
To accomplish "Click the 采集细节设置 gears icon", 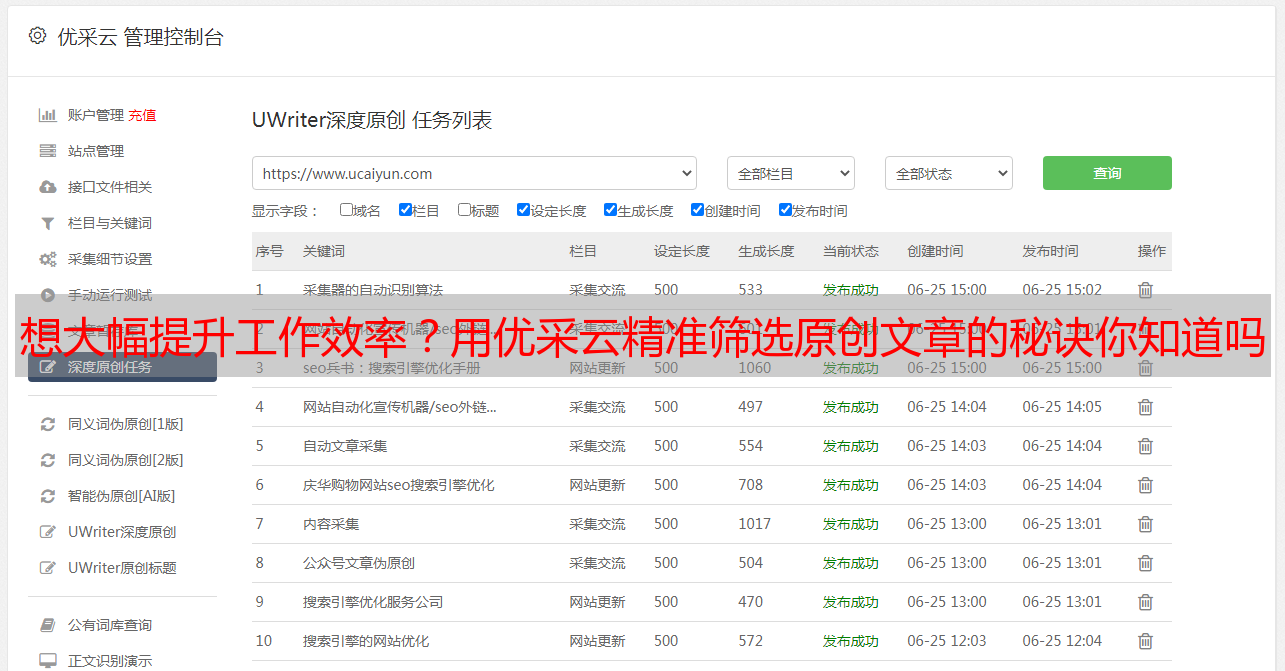I will (47, 259).
